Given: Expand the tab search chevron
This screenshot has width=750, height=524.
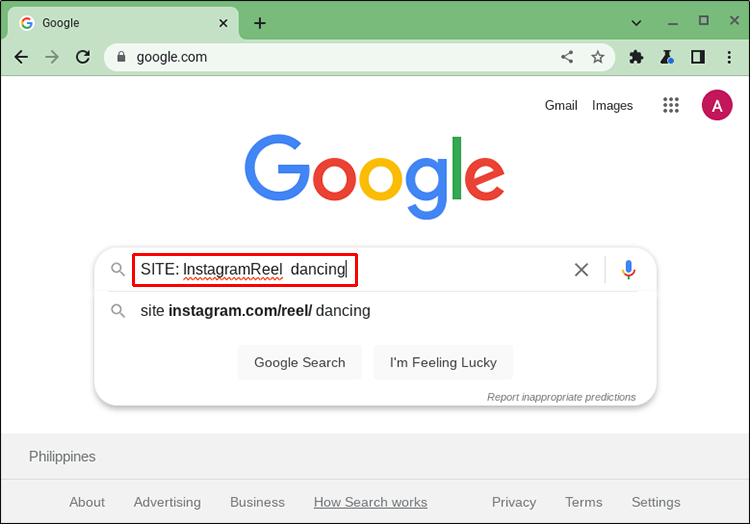Looking at the screenshot, I should click(637, 22).
